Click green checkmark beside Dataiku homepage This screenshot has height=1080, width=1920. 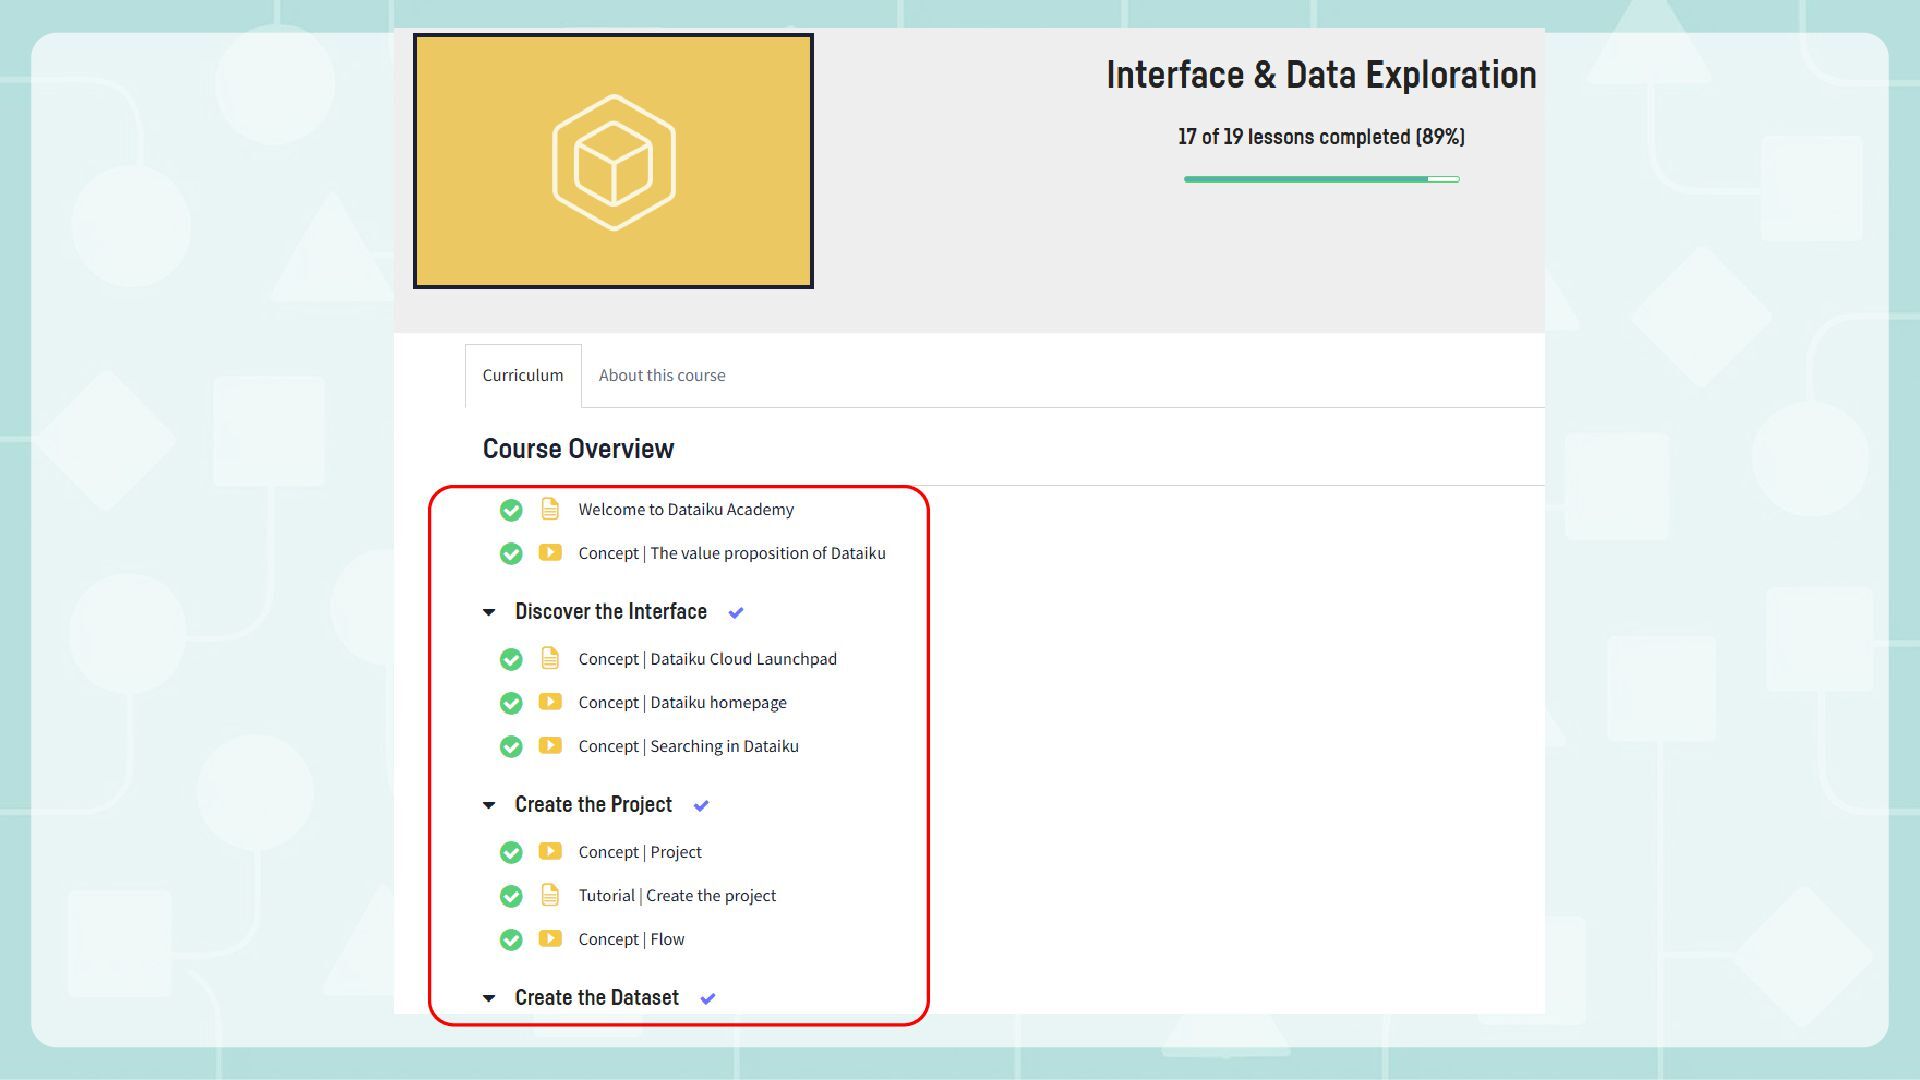pyautogui.click(x=511, y=703)
